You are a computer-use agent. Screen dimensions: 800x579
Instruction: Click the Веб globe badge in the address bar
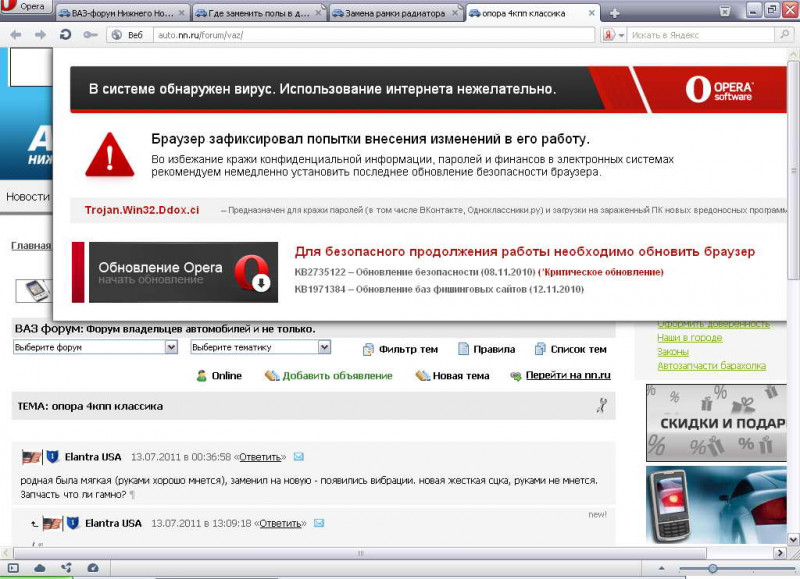(128, 35)
